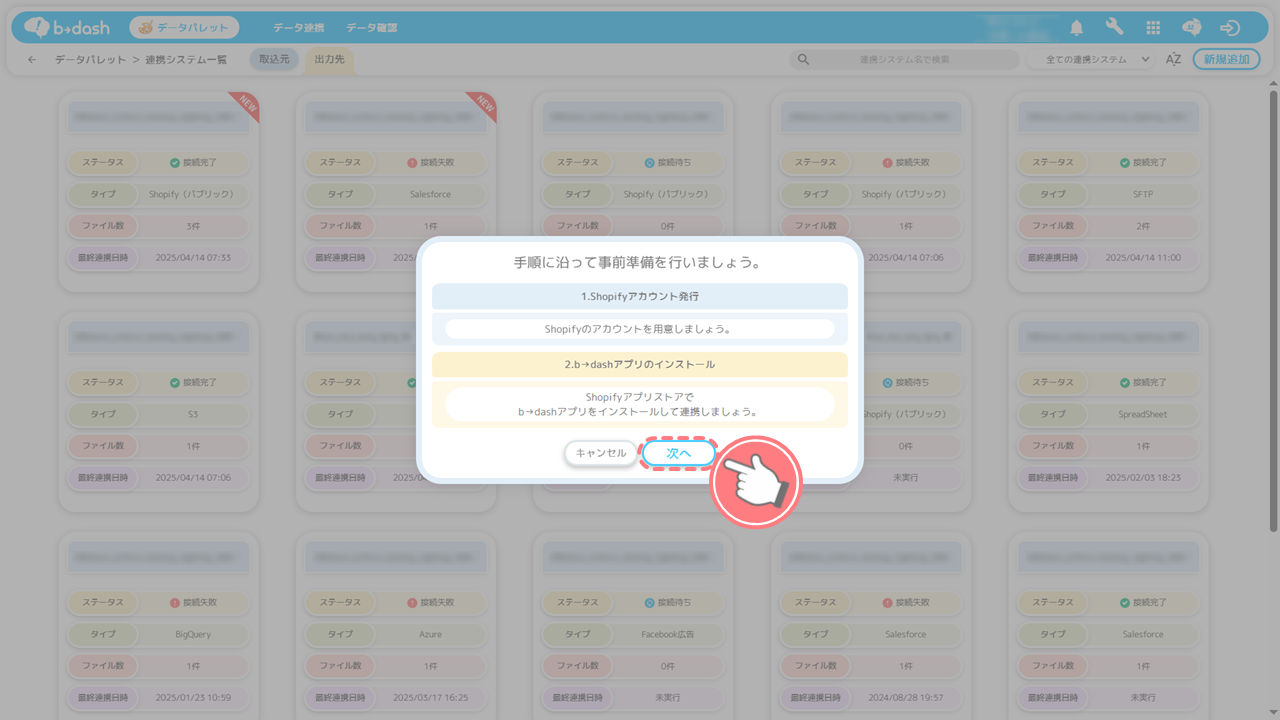1280x720 pixels.
Task: Click the データパレット breadcrumb link
Action: [91, 60]
